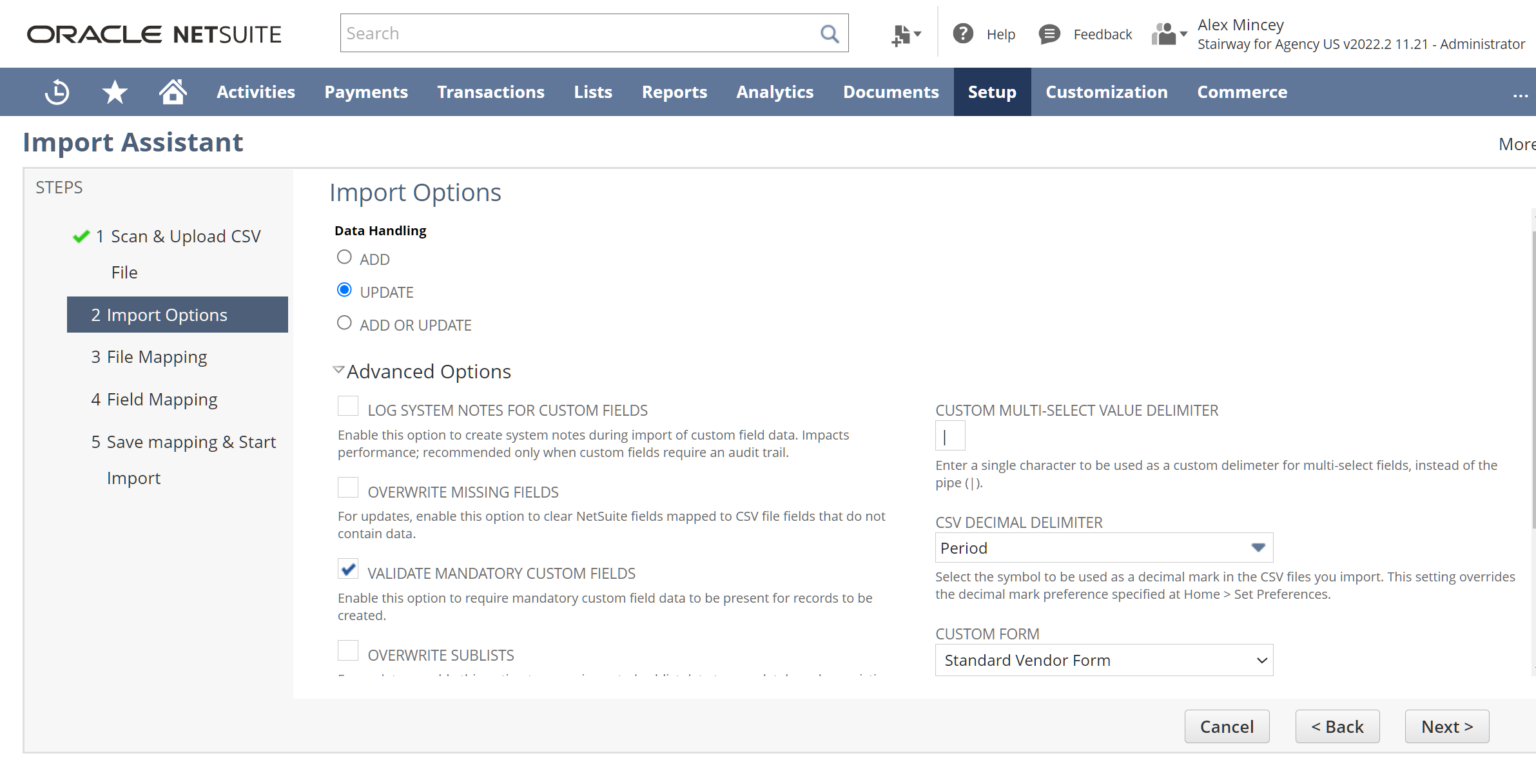Choose ADD OR UPDATE data handling

tap(344, 322)
